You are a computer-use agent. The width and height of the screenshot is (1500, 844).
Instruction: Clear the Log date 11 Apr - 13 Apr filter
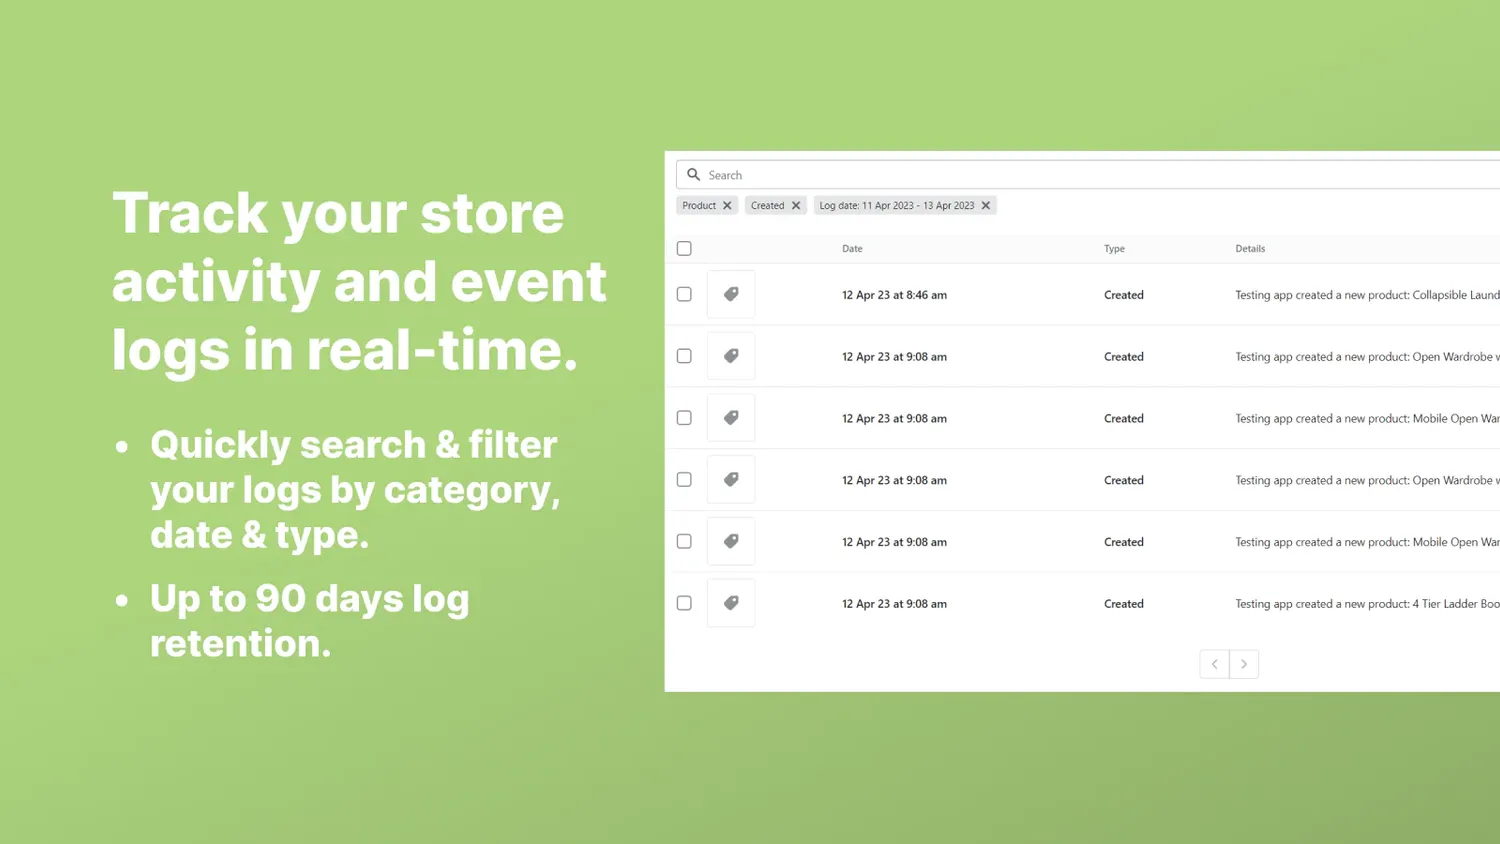click(985, 205)
